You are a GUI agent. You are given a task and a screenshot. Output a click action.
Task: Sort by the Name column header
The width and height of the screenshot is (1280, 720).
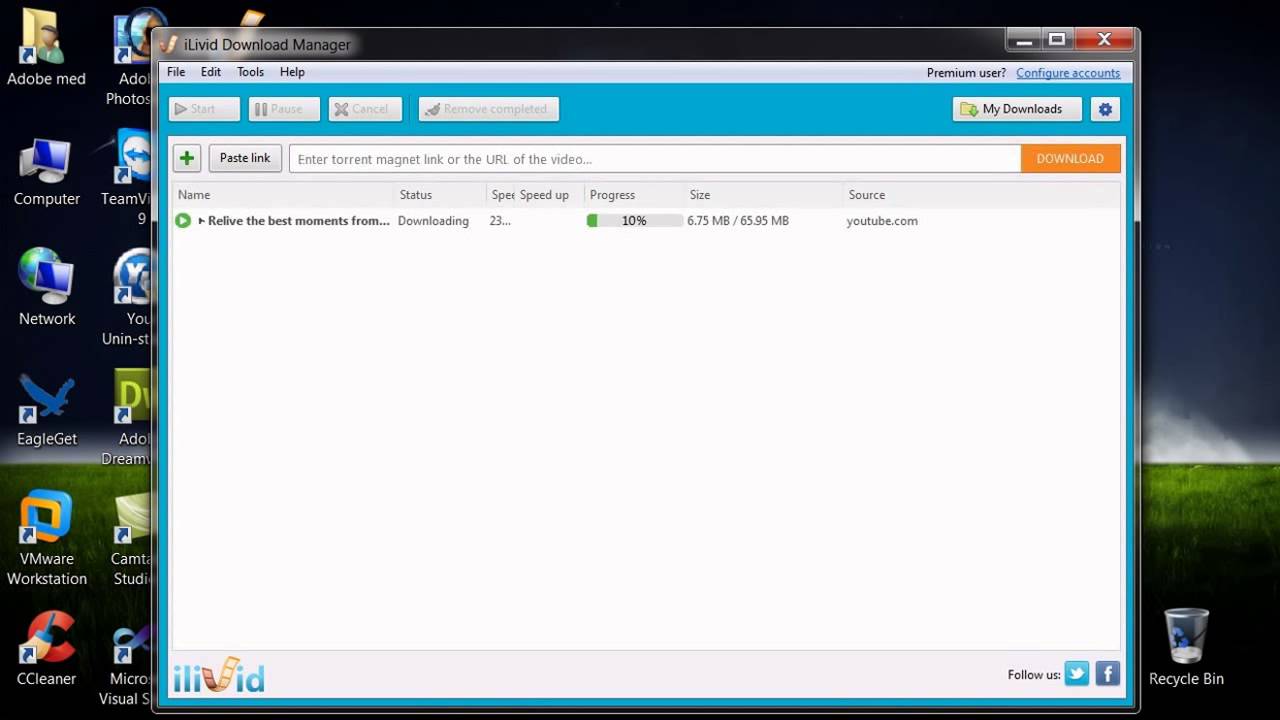[284, 195]
